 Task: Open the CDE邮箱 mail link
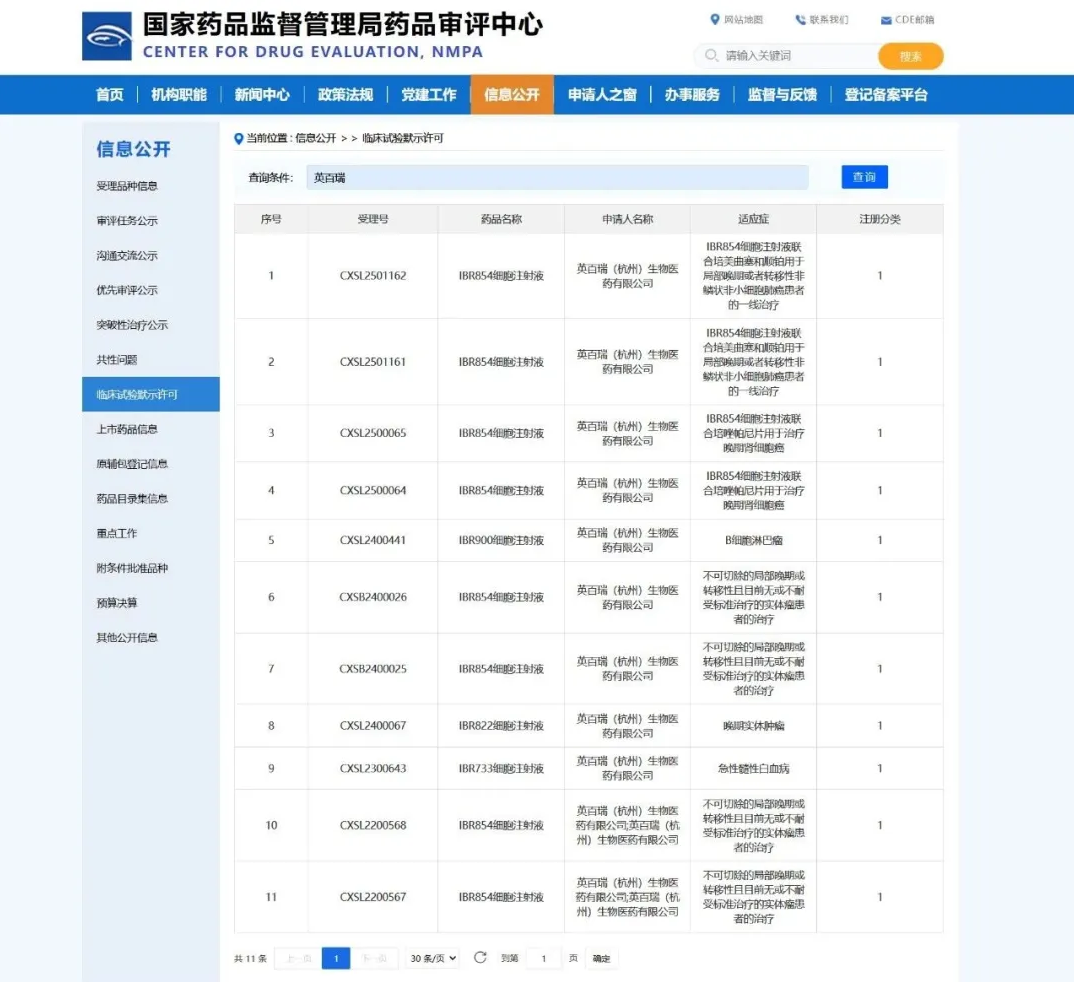[x=907, y=20]
